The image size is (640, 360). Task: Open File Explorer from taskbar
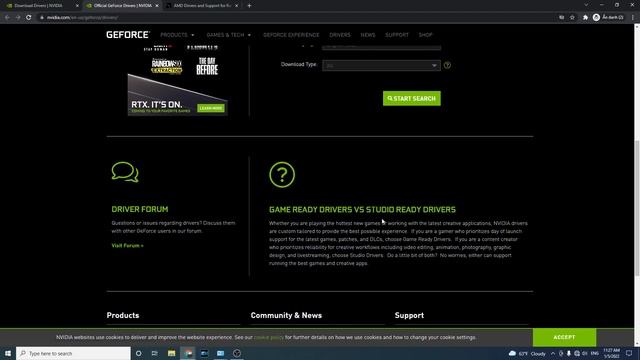[x=171, y=353]
